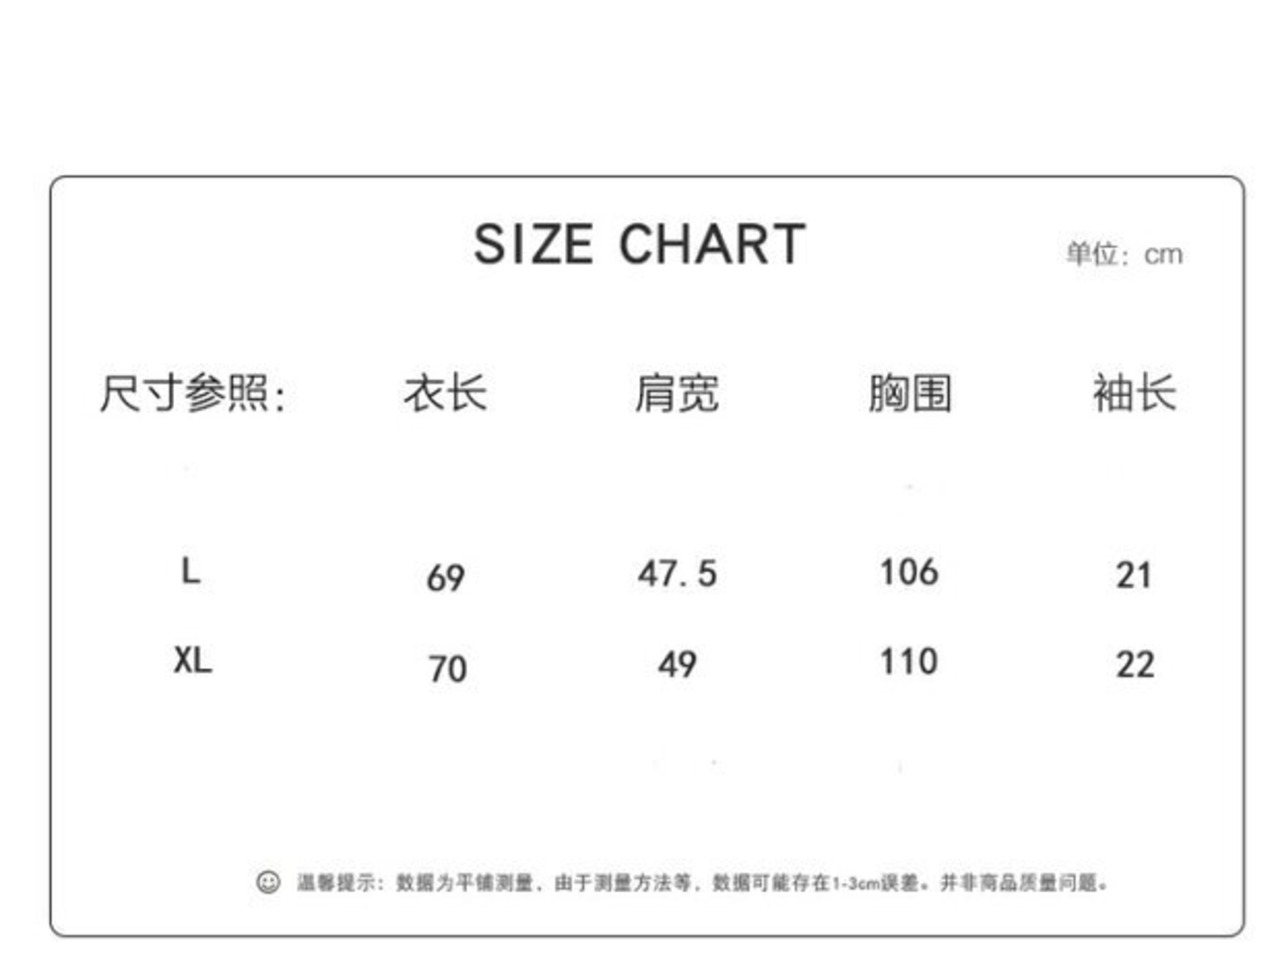Click the 袖长 column header
The image size is (1280, 966).
1134,393
